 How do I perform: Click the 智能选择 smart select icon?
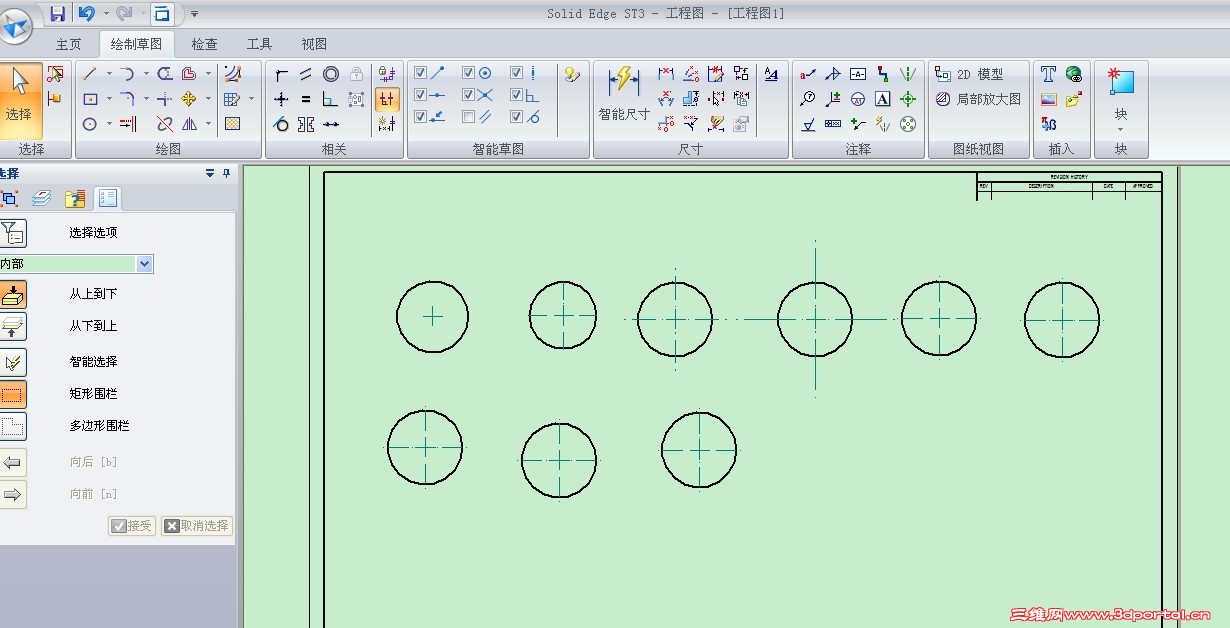click(13, 362)
